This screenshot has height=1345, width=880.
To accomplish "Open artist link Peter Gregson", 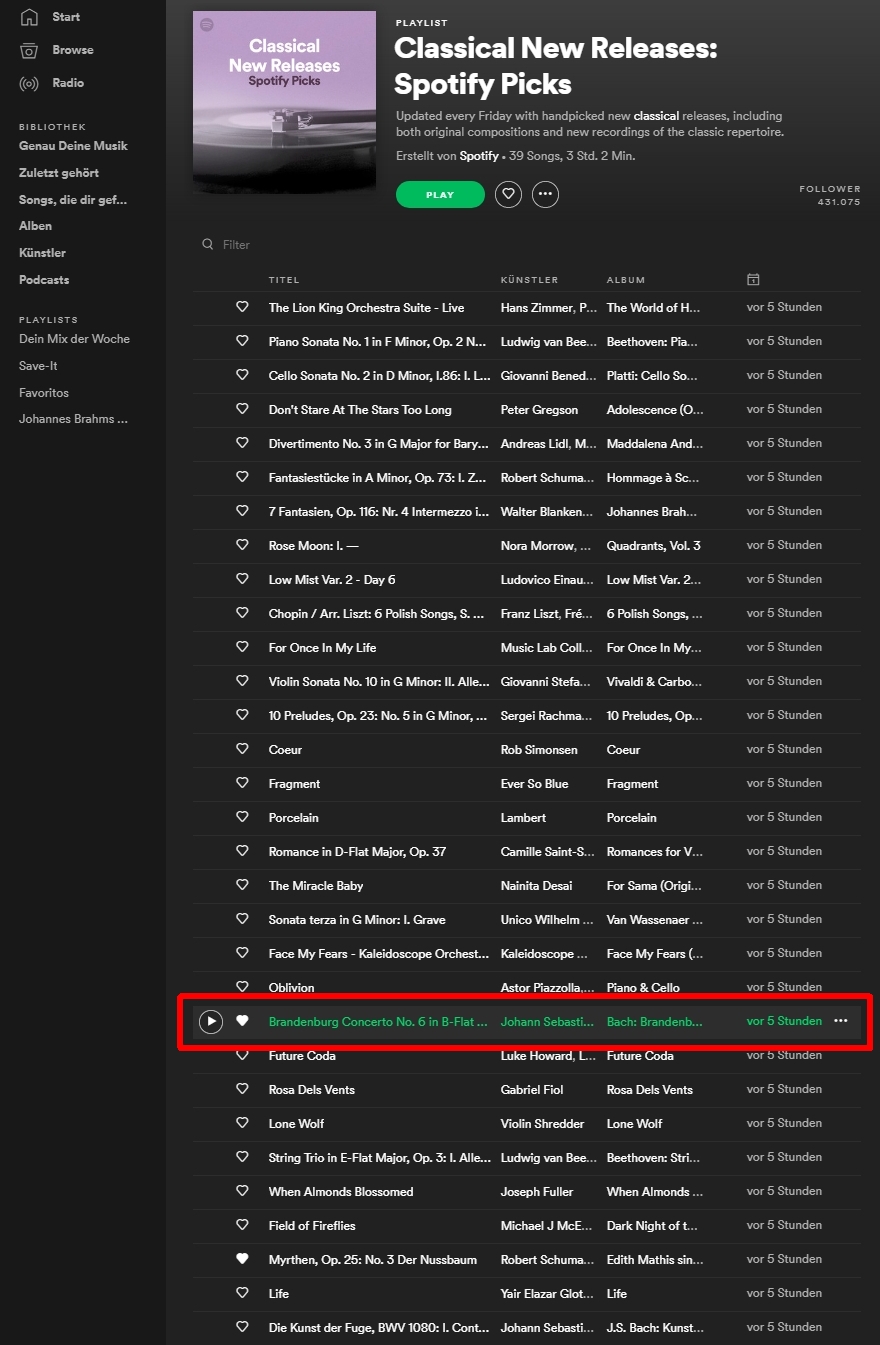I will pyautogui.click(x=539, y=410).
